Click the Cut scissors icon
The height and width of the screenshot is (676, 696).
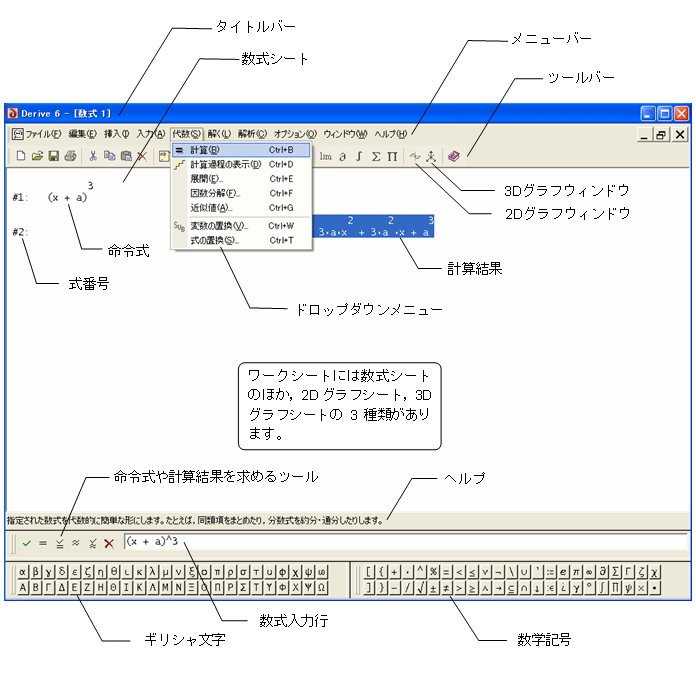click(93, 156)
